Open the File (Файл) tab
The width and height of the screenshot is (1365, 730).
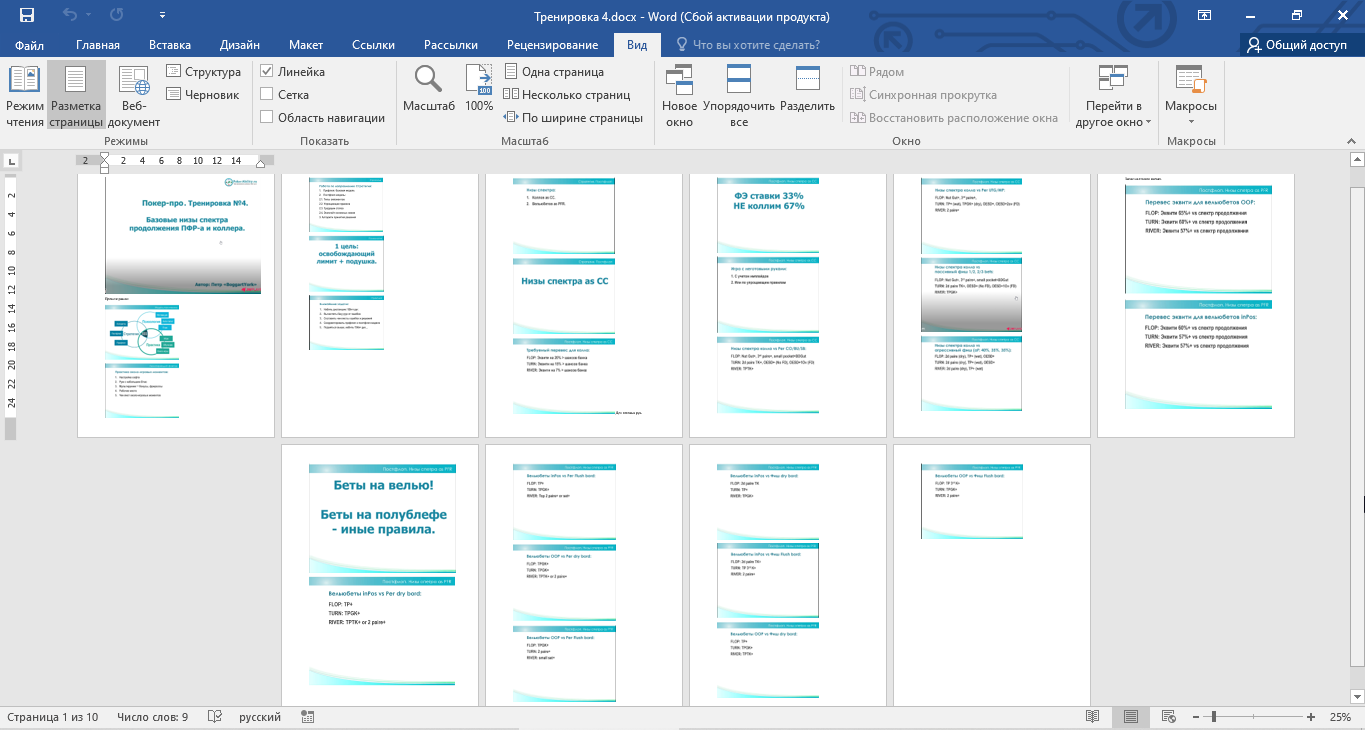pyautogui.click(x=30, y=45)
